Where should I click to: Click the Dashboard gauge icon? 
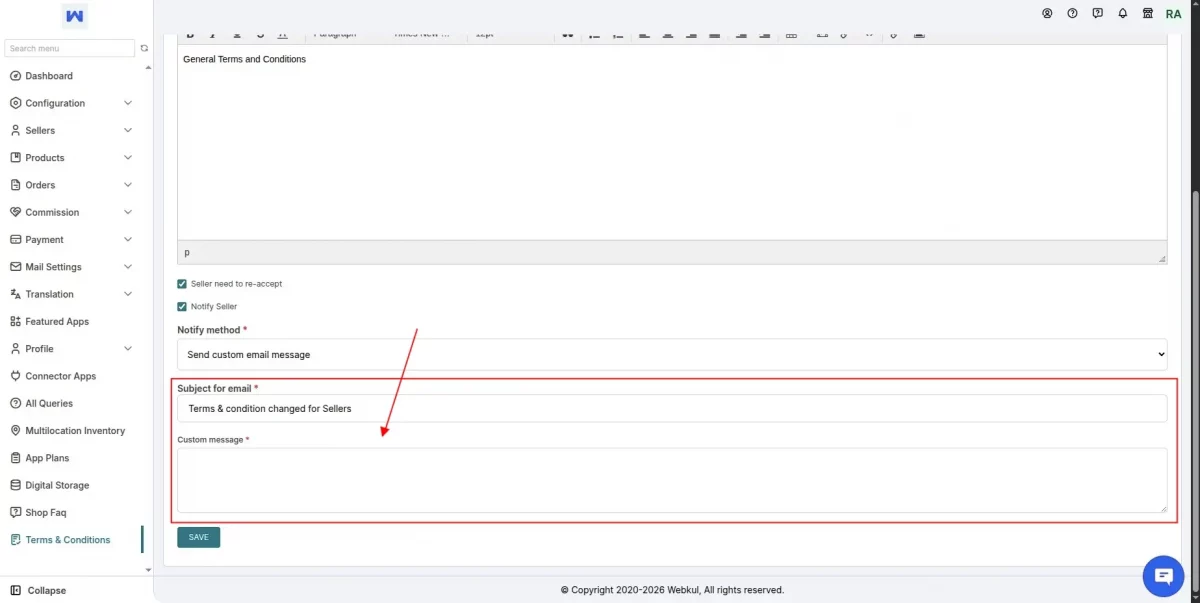[x=15, y=76]
